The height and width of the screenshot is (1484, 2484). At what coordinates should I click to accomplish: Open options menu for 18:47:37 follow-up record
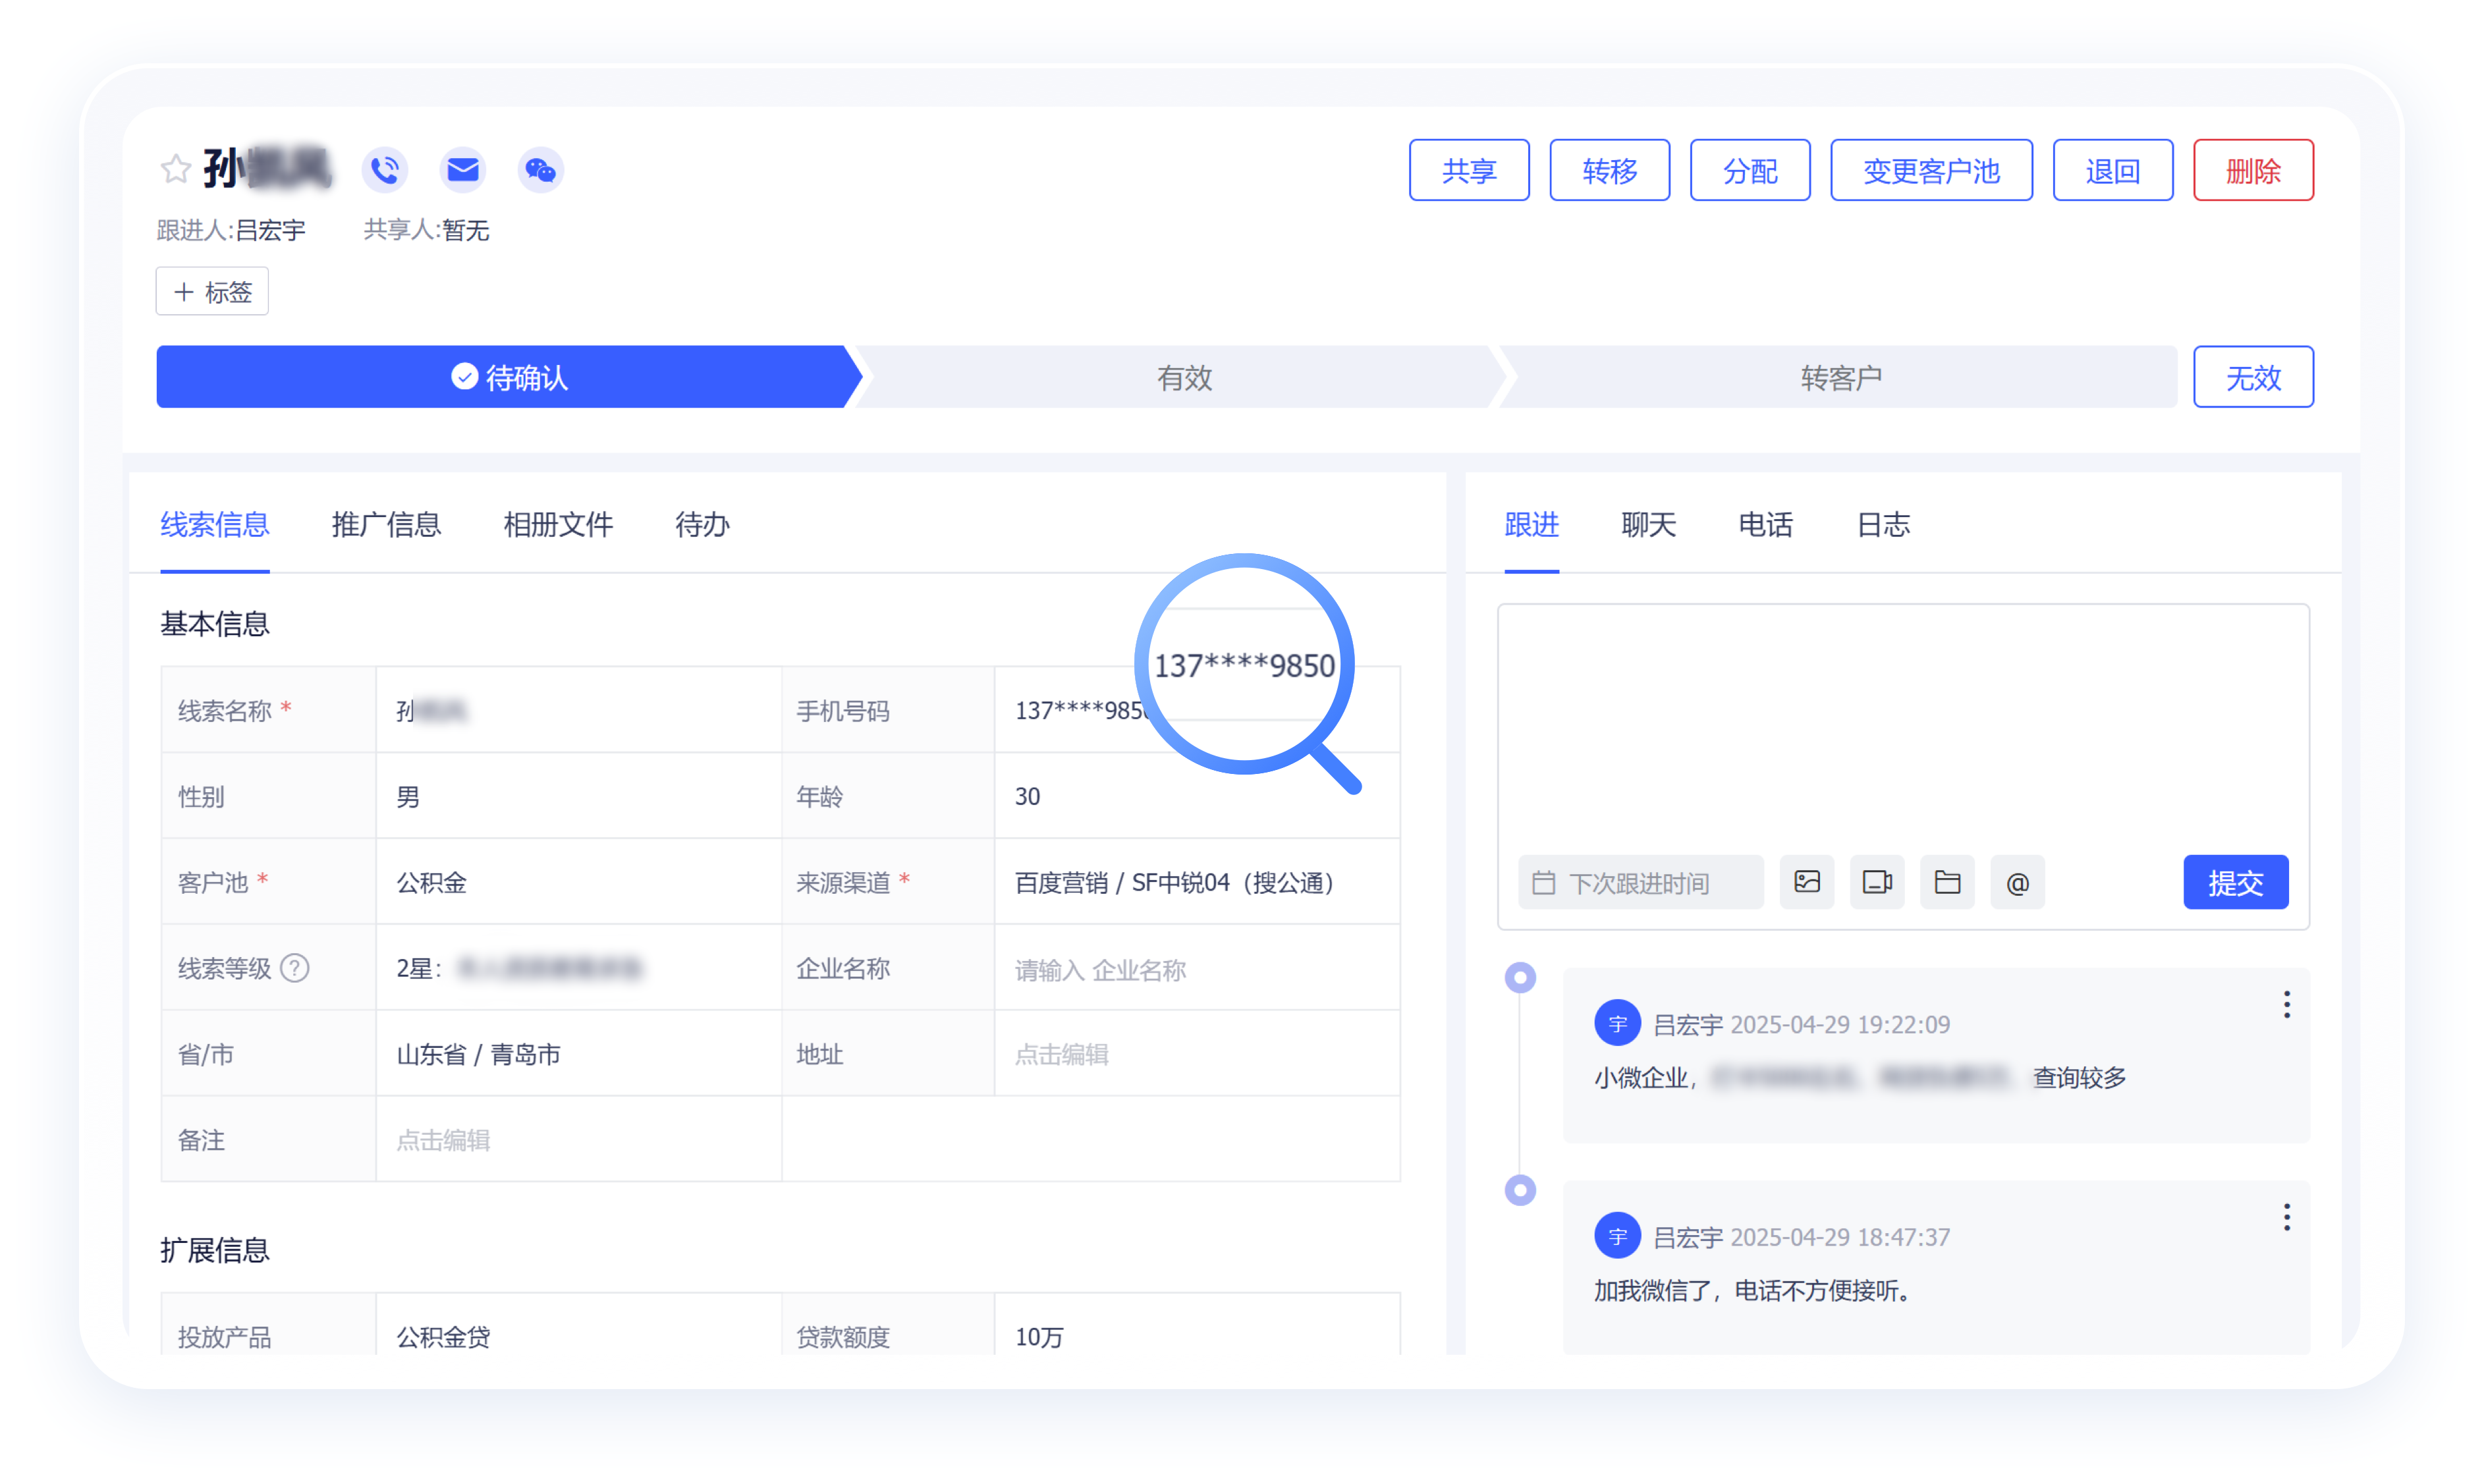pos(2286,1217)
